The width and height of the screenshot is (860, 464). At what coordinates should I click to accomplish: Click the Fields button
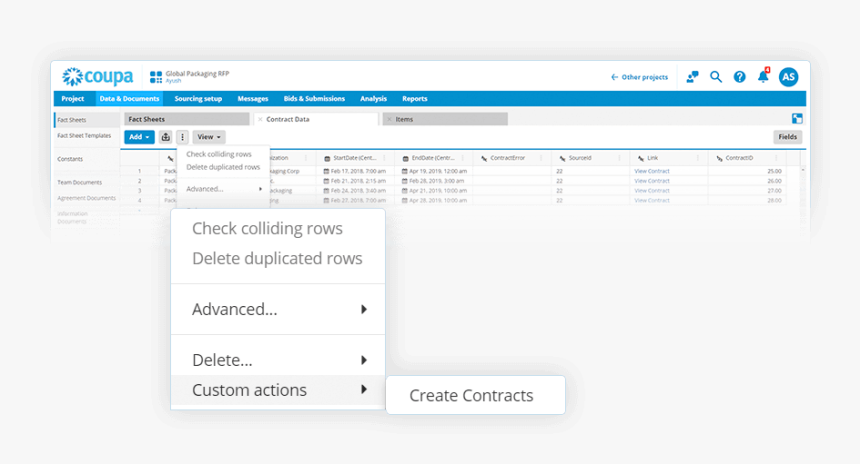[x=788, y=137]
